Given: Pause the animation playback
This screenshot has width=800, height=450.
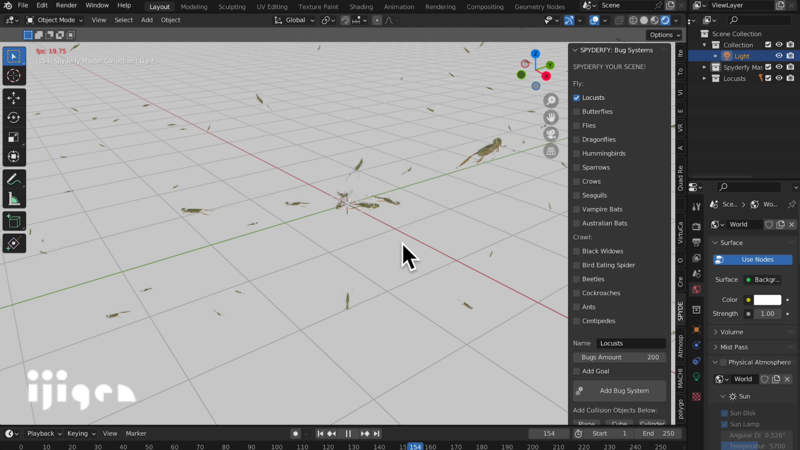Looking at the screenshot, I should tap(348, 434).
